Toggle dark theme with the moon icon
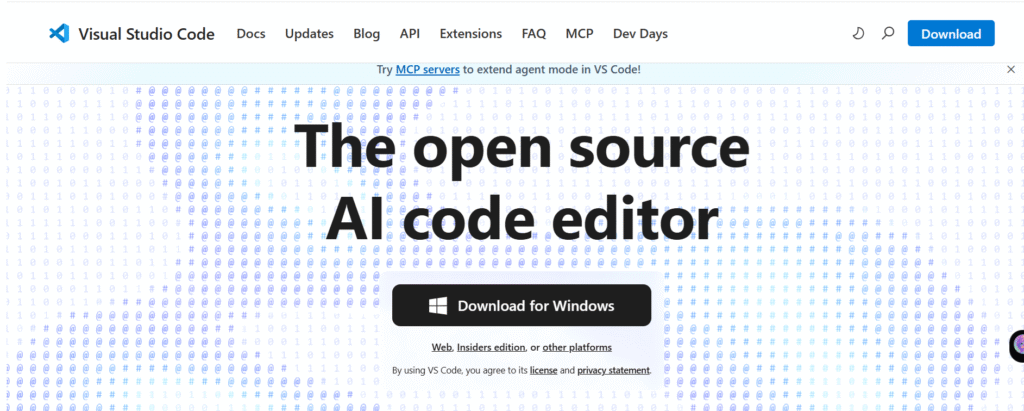The height and width of the screenshot is (411, 1024). pos(858,33)
